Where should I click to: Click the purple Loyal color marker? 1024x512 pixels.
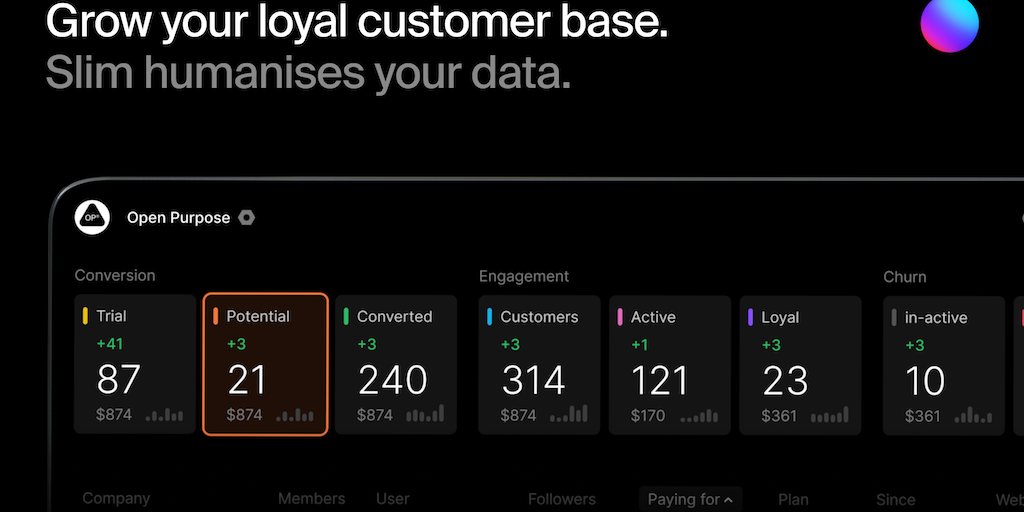tap(750, 317)
